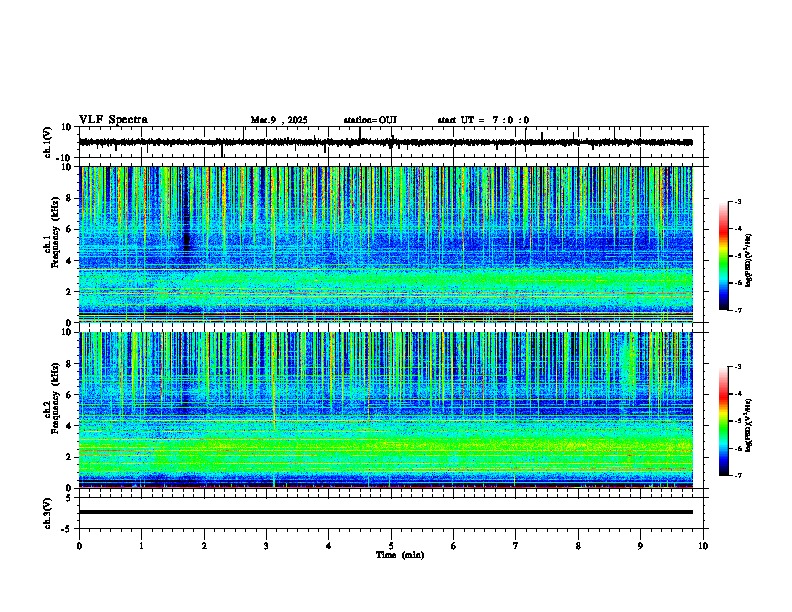
Task: Click the "start UT = 7 : 0 : 0" text
Action: coord(483,120)
